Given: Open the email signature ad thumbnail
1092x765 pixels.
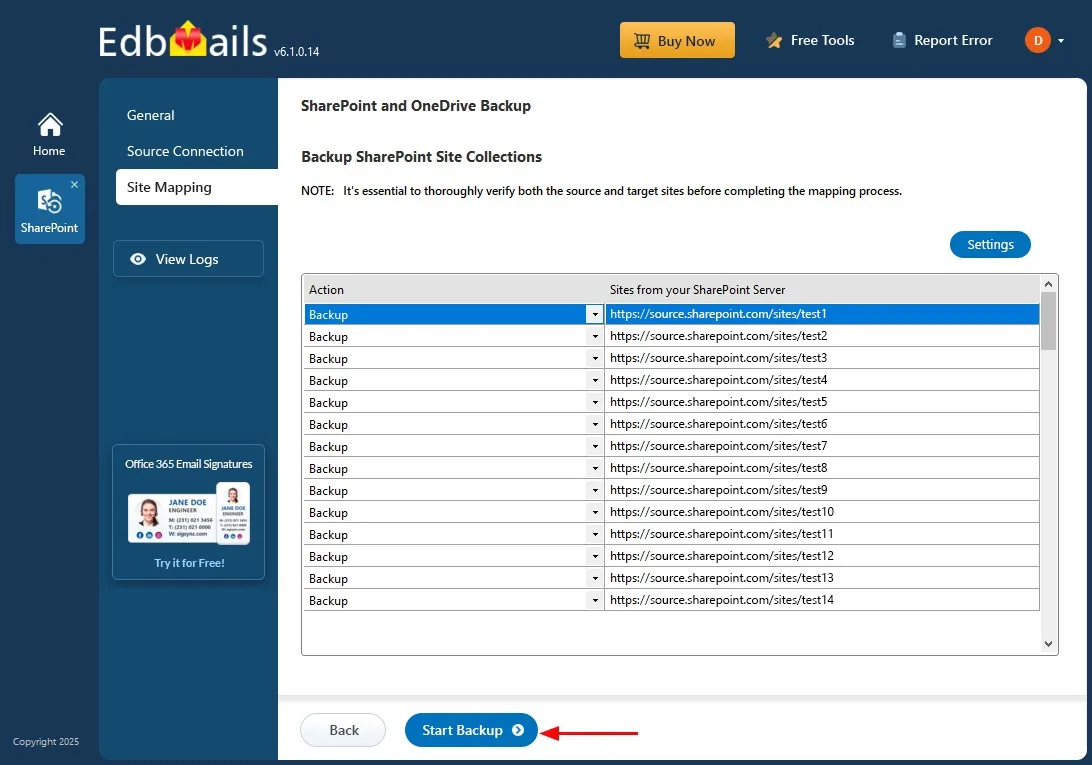Looking at the screenshot, I should (189, 513).
